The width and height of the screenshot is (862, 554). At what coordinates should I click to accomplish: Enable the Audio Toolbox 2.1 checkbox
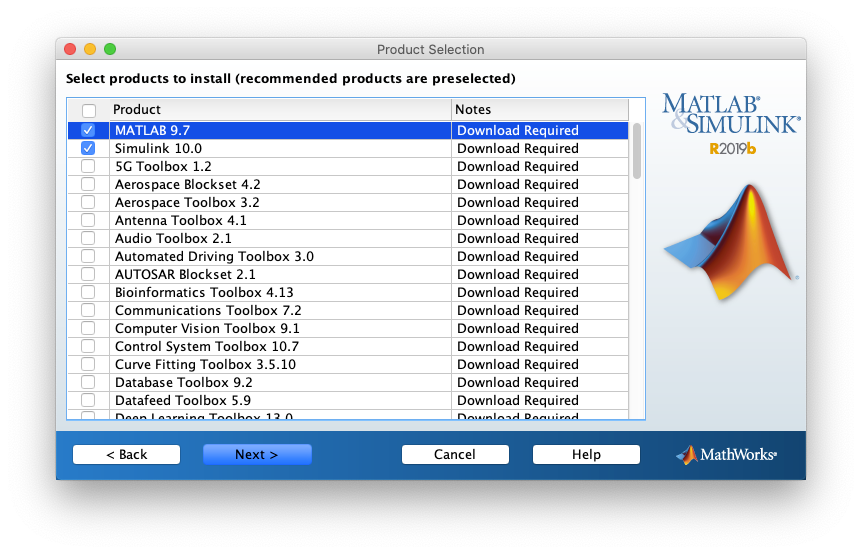[x=88, y=238]
